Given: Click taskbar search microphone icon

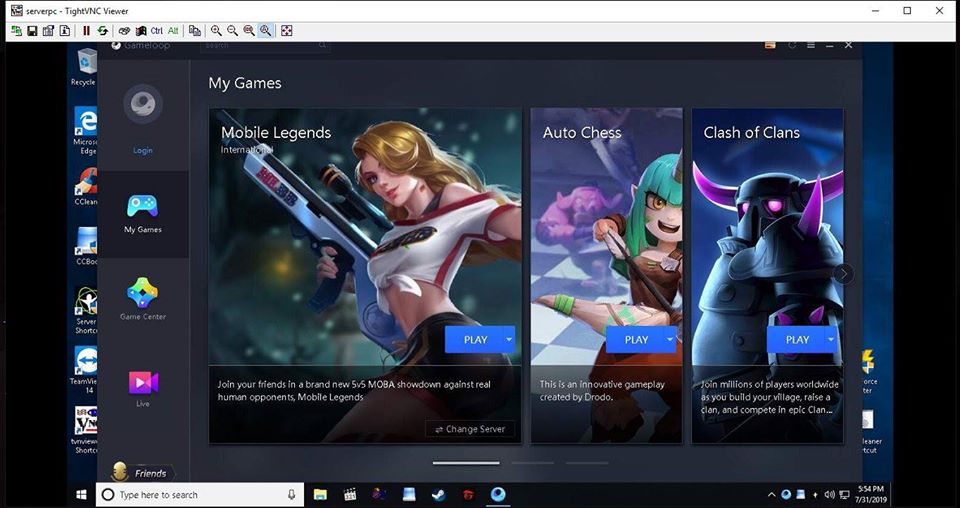Looking at the screenshot, I should pyautogui.click(x=291, y=495).
